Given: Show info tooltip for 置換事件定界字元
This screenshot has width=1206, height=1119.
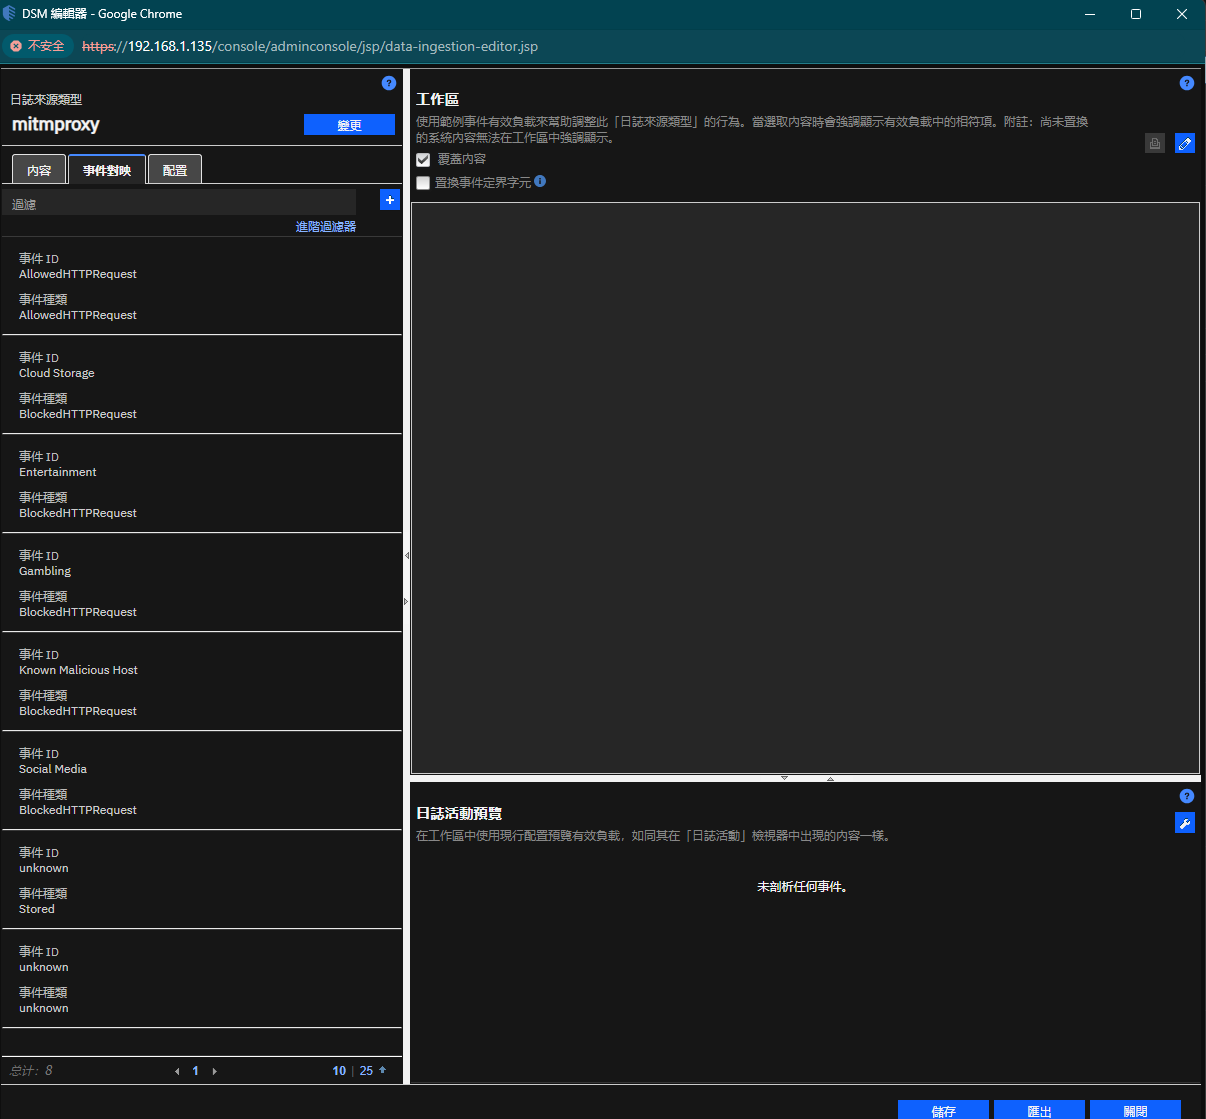Looking at the screenshot, I should click(x=540, y=181).
